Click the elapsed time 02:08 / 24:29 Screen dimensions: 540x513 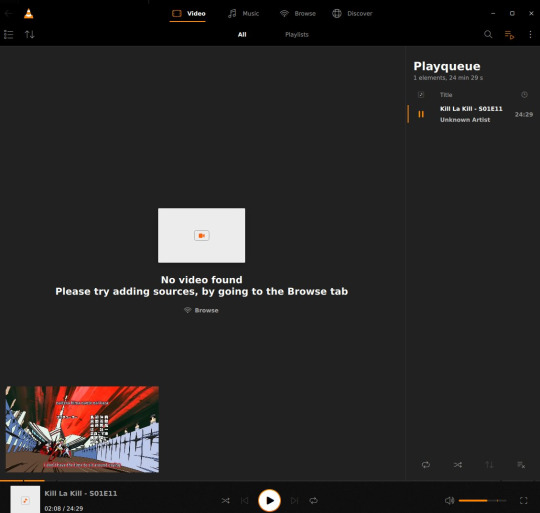click(x=64, y=509)
